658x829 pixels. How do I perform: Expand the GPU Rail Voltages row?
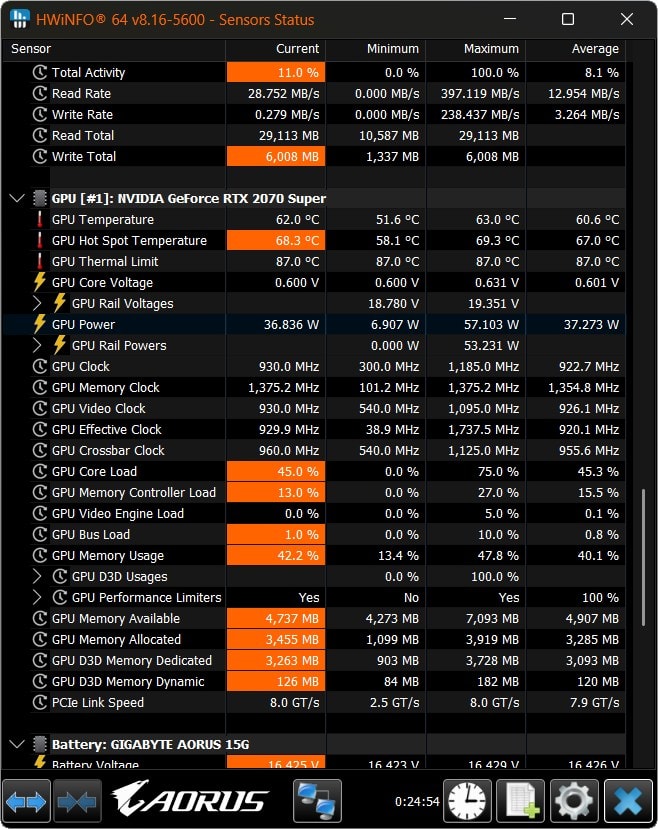(38, 303)
